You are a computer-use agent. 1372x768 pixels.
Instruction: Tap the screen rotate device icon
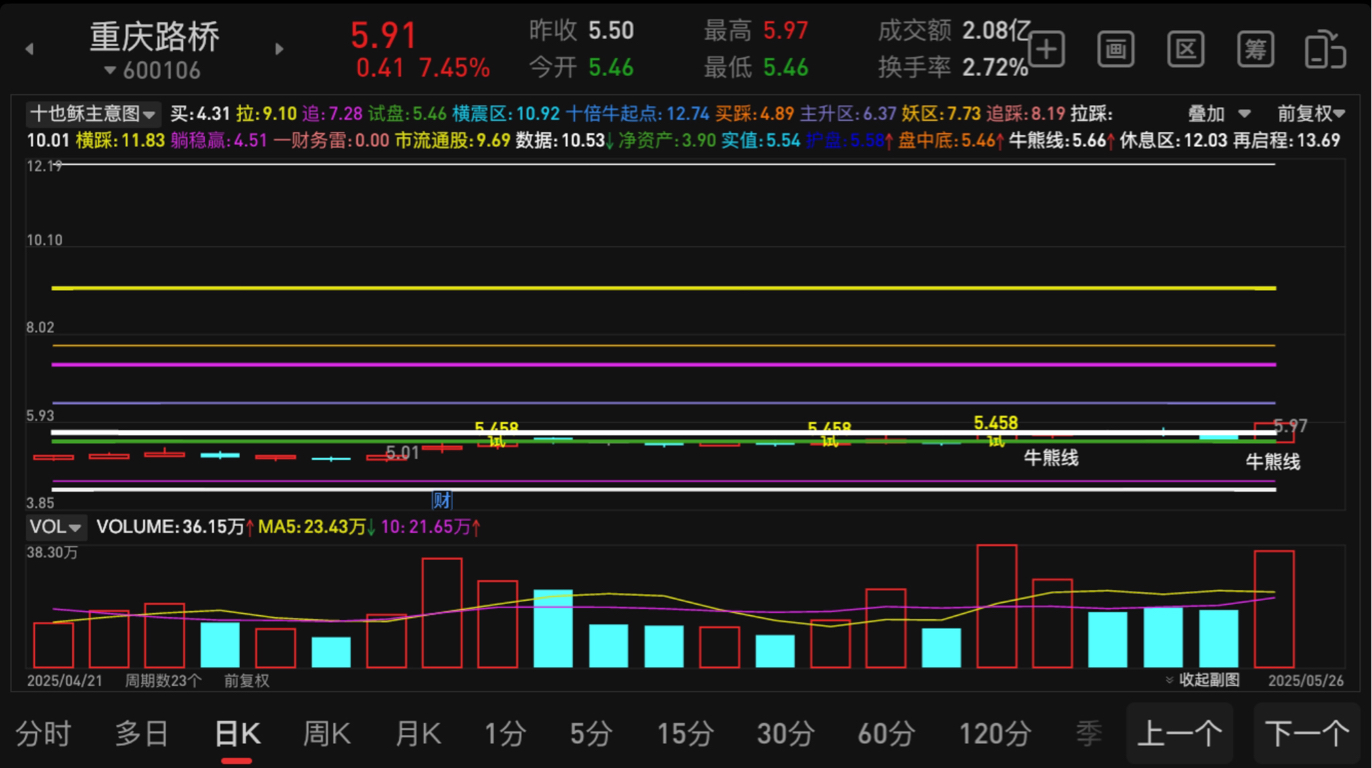tap(1325, 49)
